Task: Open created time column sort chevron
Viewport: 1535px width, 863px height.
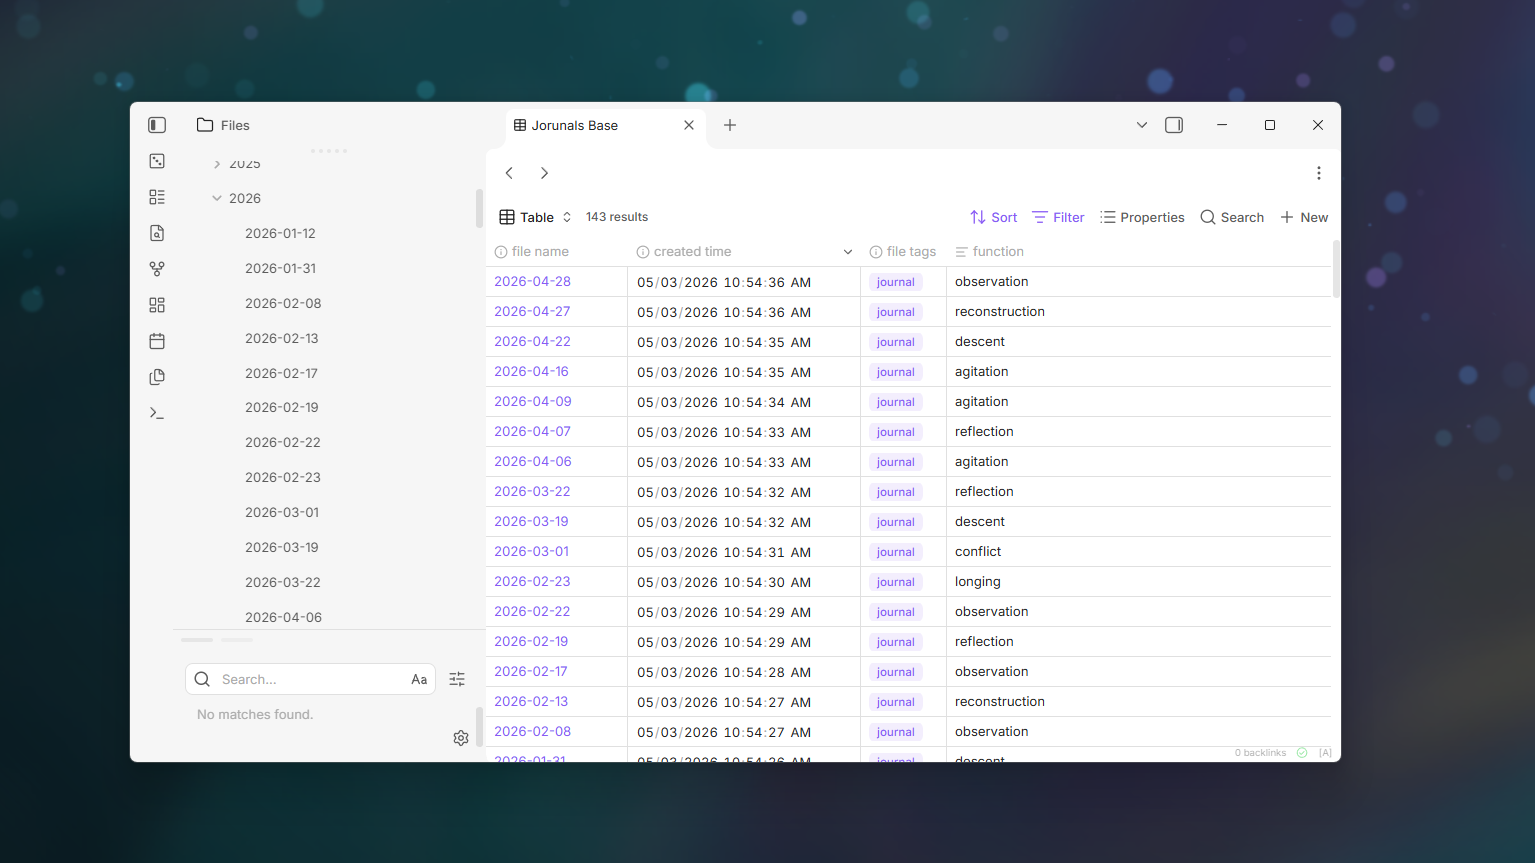Action: click(848, 252)
